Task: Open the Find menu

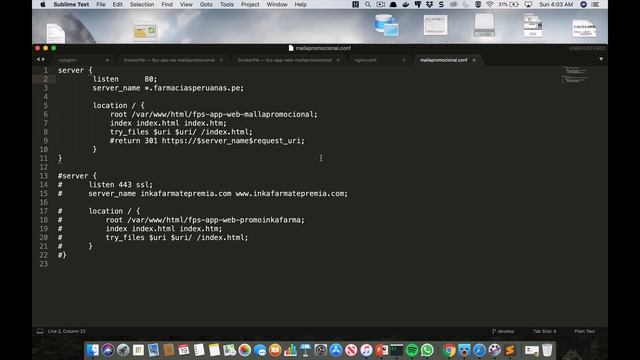Action: 167,4
